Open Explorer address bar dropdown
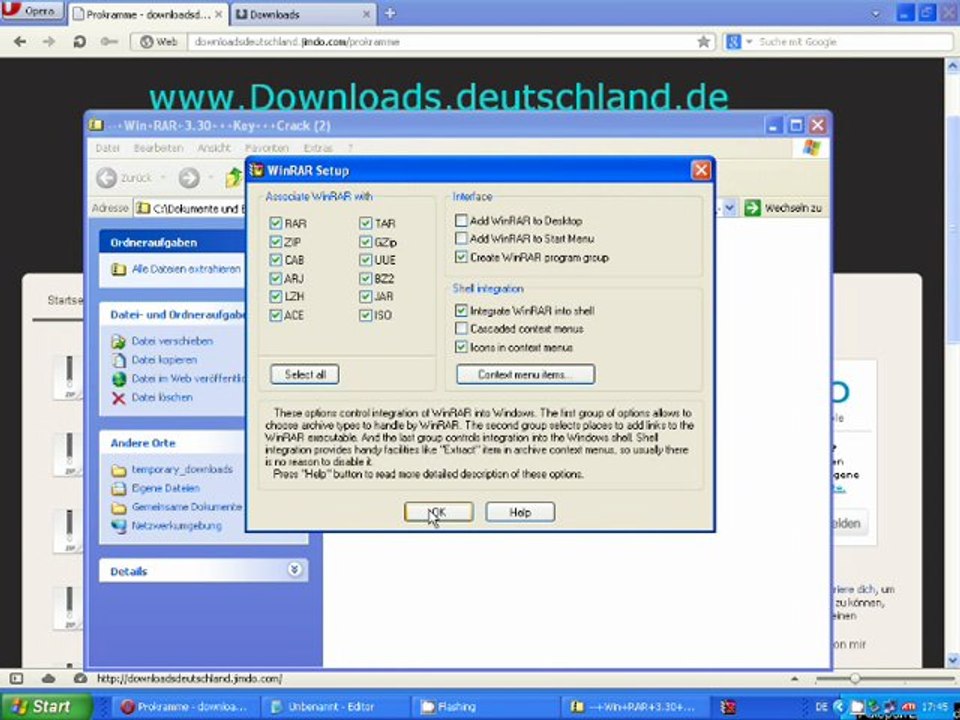Image resolution: width=960 pixels, height=720 pixels. [729, 208]
